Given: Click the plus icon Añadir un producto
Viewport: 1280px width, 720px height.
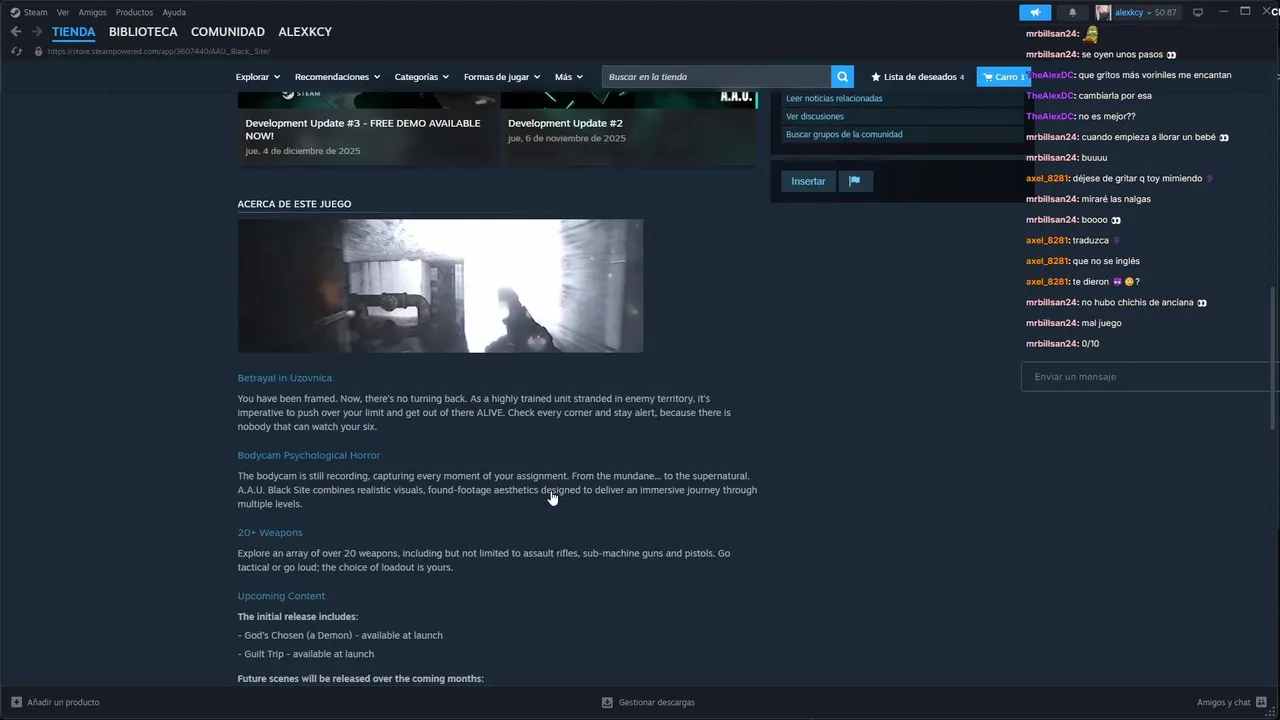Looking at the screenshot, I should tap(16, 702).
